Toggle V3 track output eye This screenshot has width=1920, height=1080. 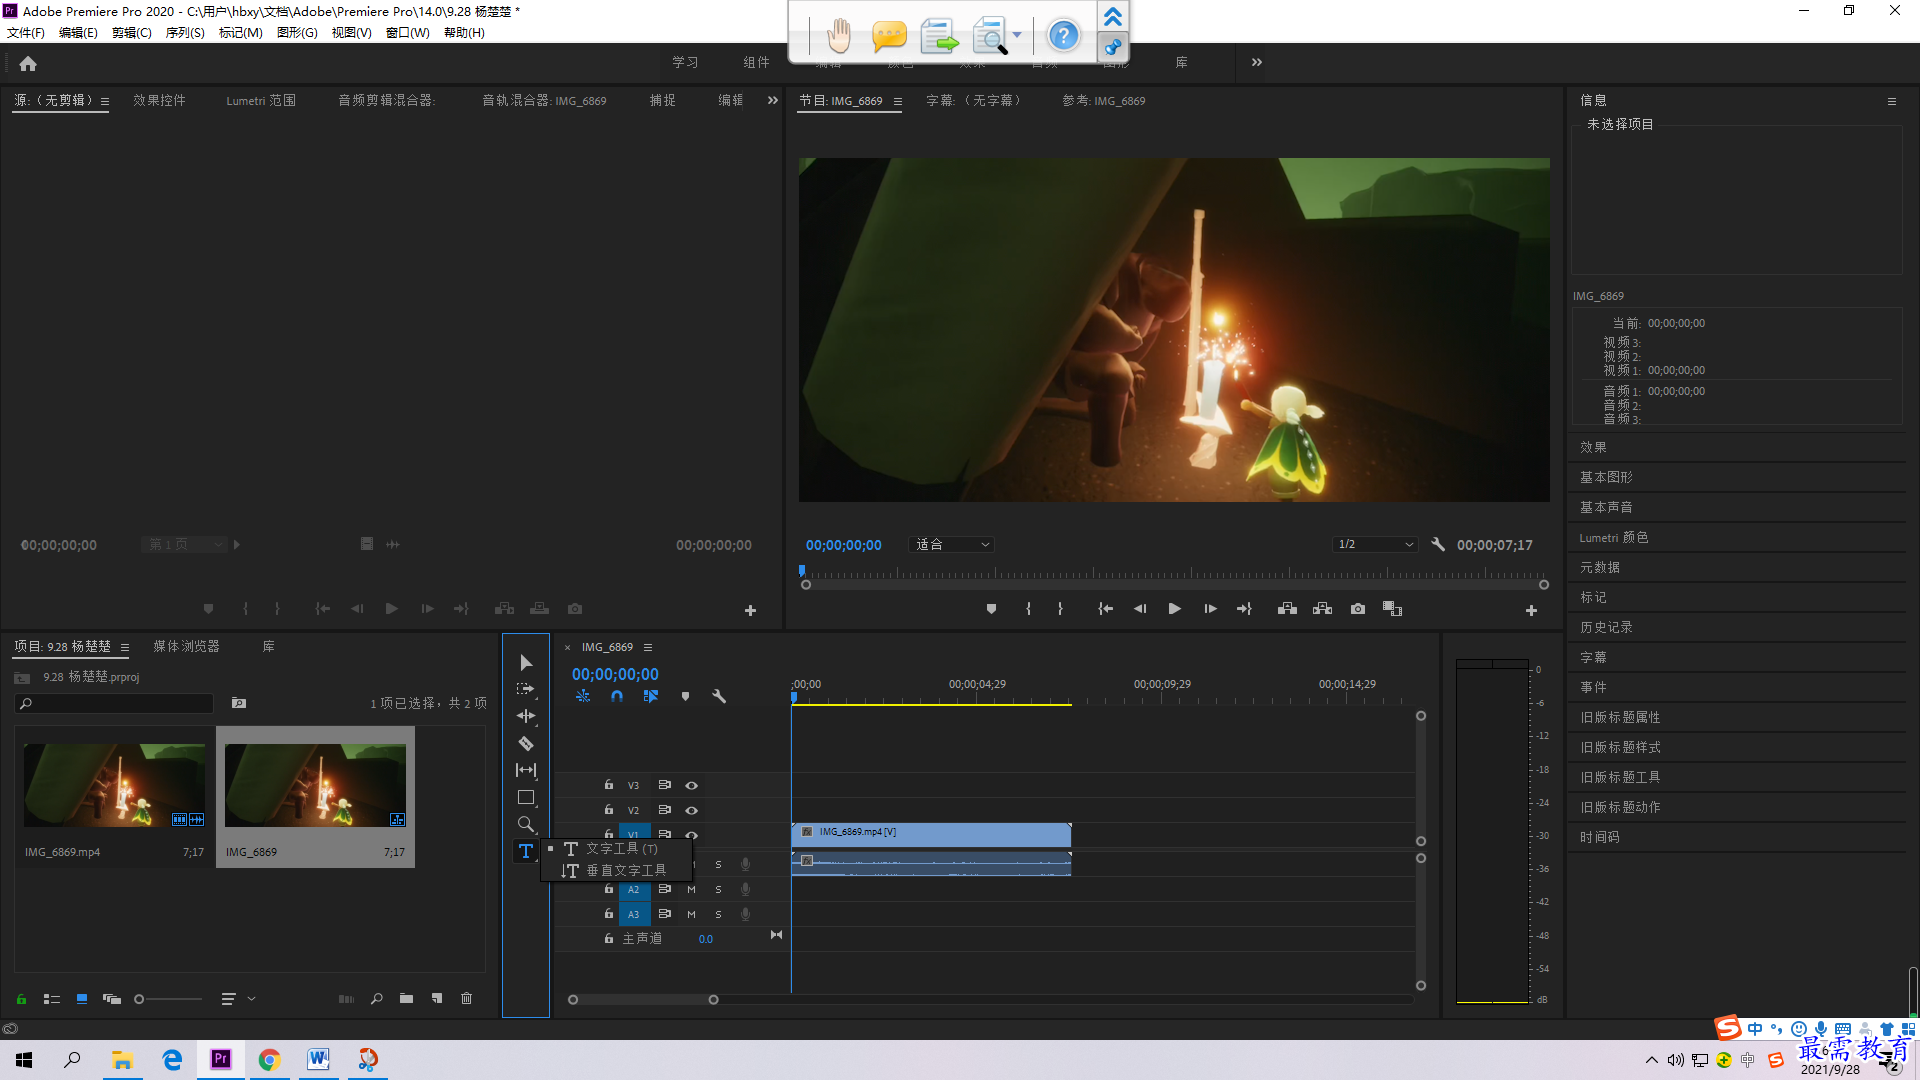pyautogui.click(x=691, y=785)
